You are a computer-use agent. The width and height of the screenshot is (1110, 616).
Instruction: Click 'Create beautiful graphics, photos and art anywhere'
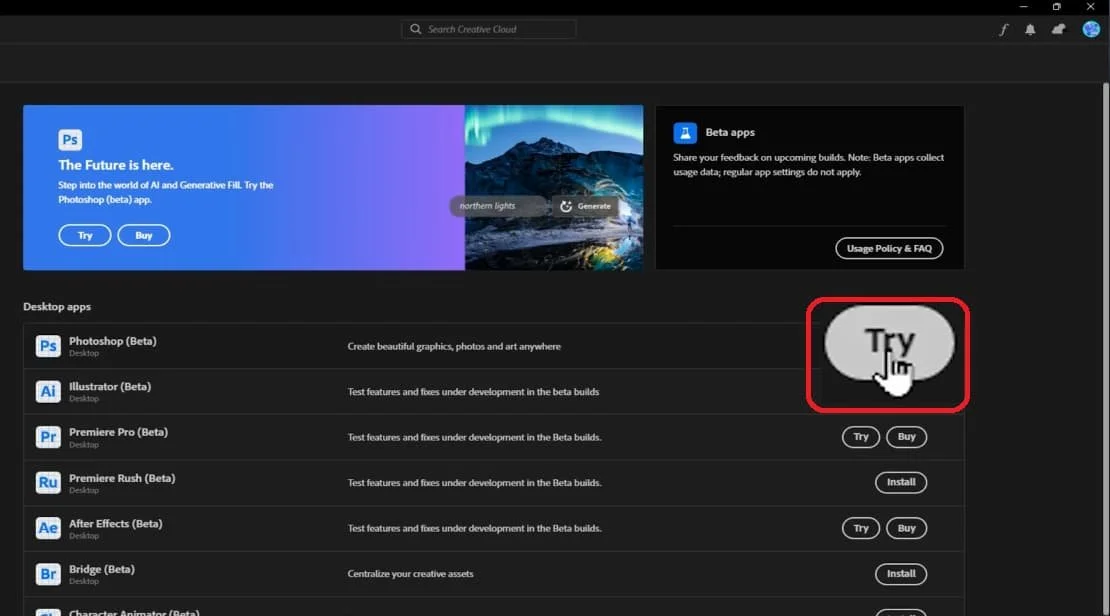coord(454,346)
